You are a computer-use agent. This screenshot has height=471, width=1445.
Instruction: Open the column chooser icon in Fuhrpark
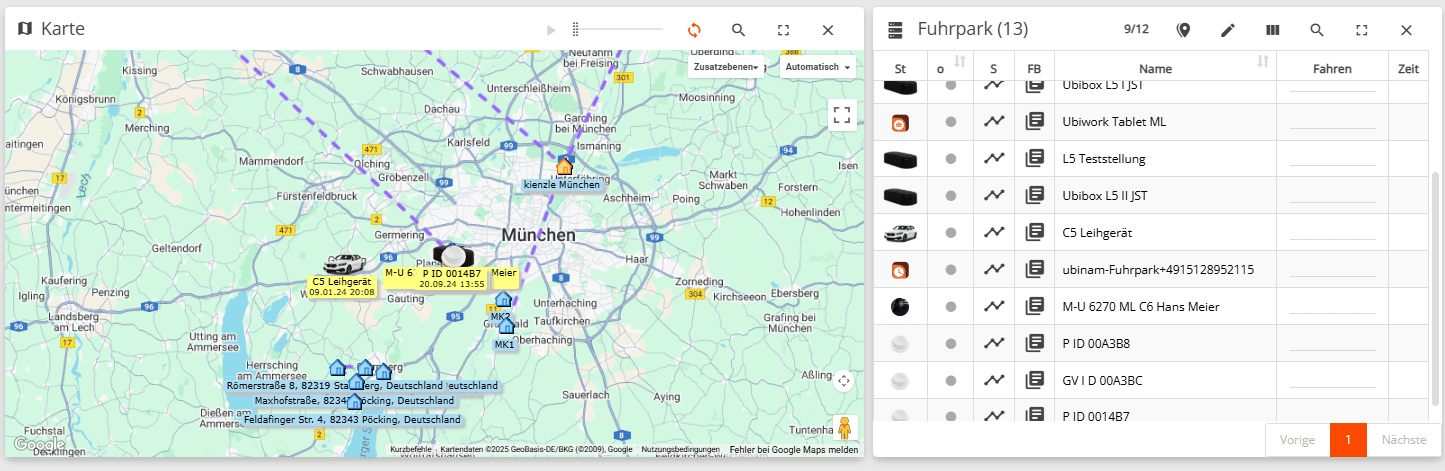point(1272,30)
